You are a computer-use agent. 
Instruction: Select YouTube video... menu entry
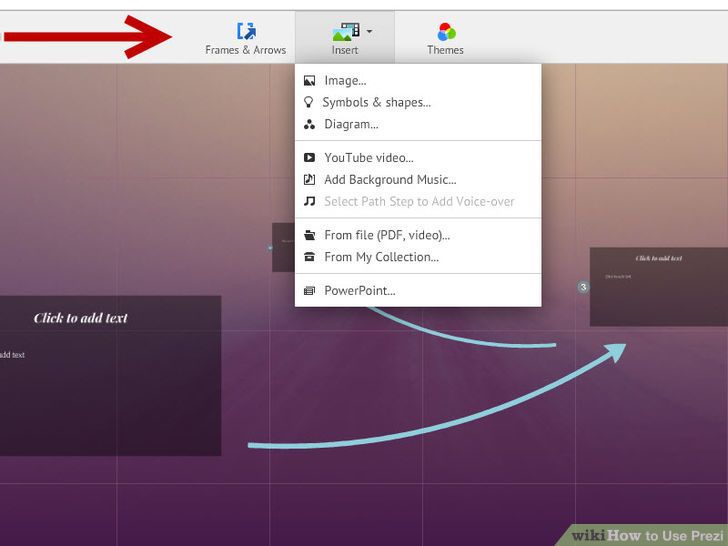tap(369, 158)
